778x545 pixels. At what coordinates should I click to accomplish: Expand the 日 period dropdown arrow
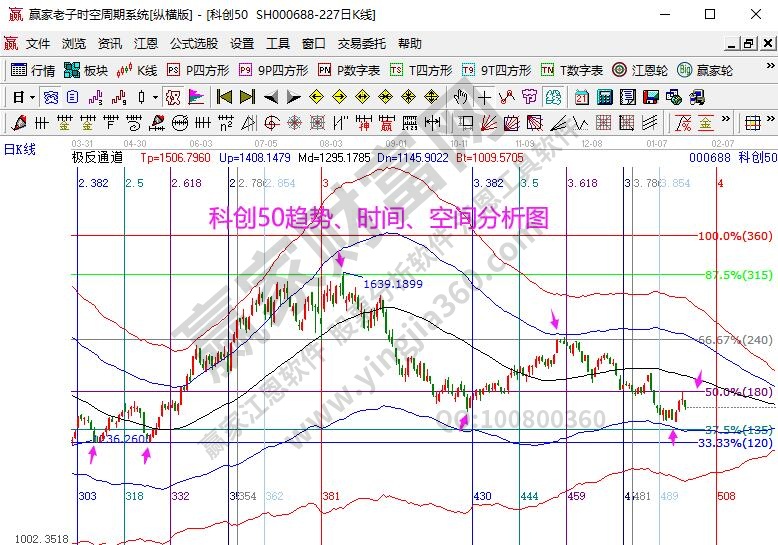pyautogui.click(x=32, y=97)
